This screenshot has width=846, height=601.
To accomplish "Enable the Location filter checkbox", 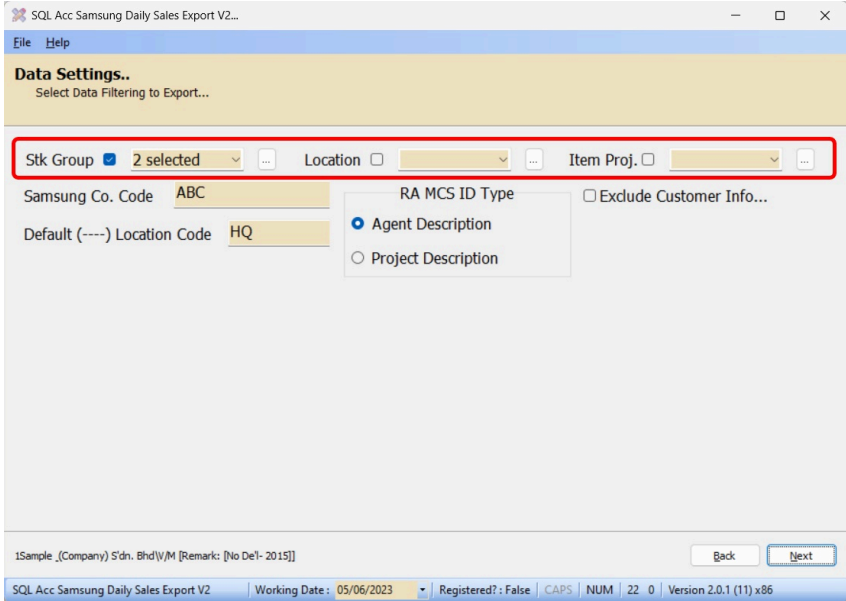I will coord(377,160).
